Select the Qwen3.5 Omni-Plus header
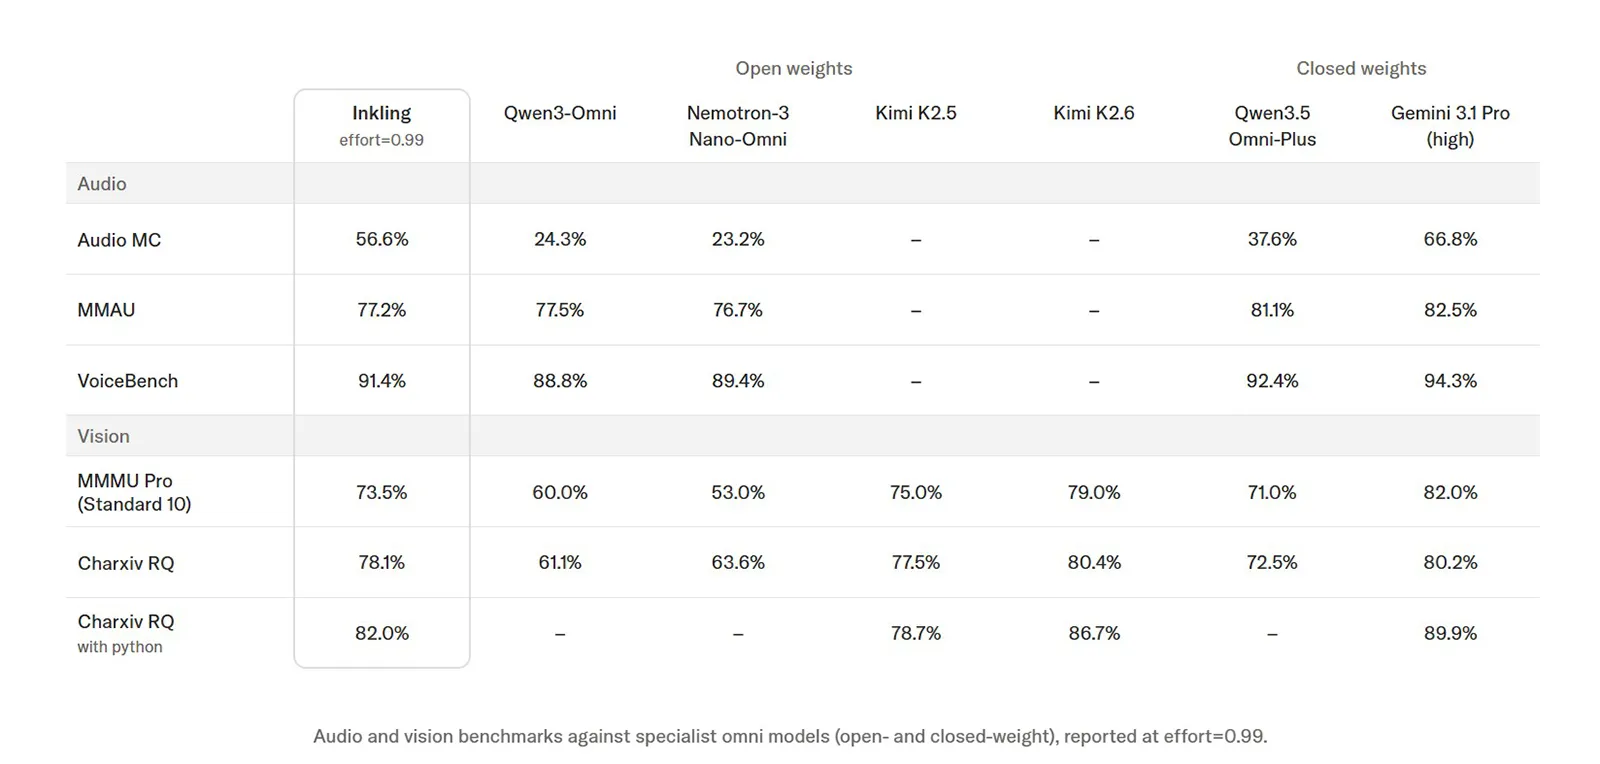Image resolution: width=1600 pixels, height=764 pixels. click(x=1272, y=126)
